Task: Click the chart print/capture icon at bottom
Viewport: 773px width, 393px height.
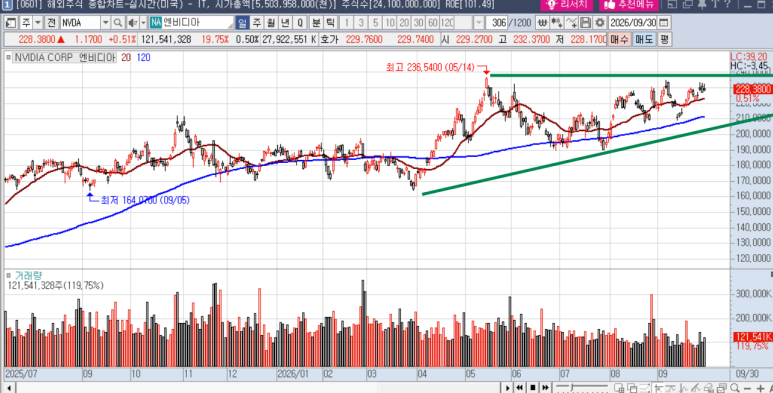Action: (722, 388)
